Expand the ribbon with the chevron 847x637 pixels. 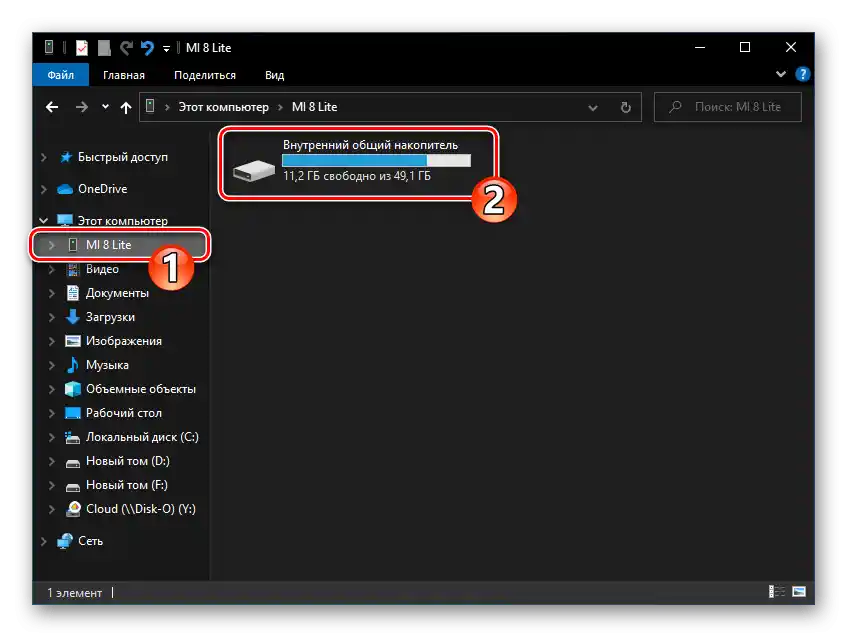[781, 74]
